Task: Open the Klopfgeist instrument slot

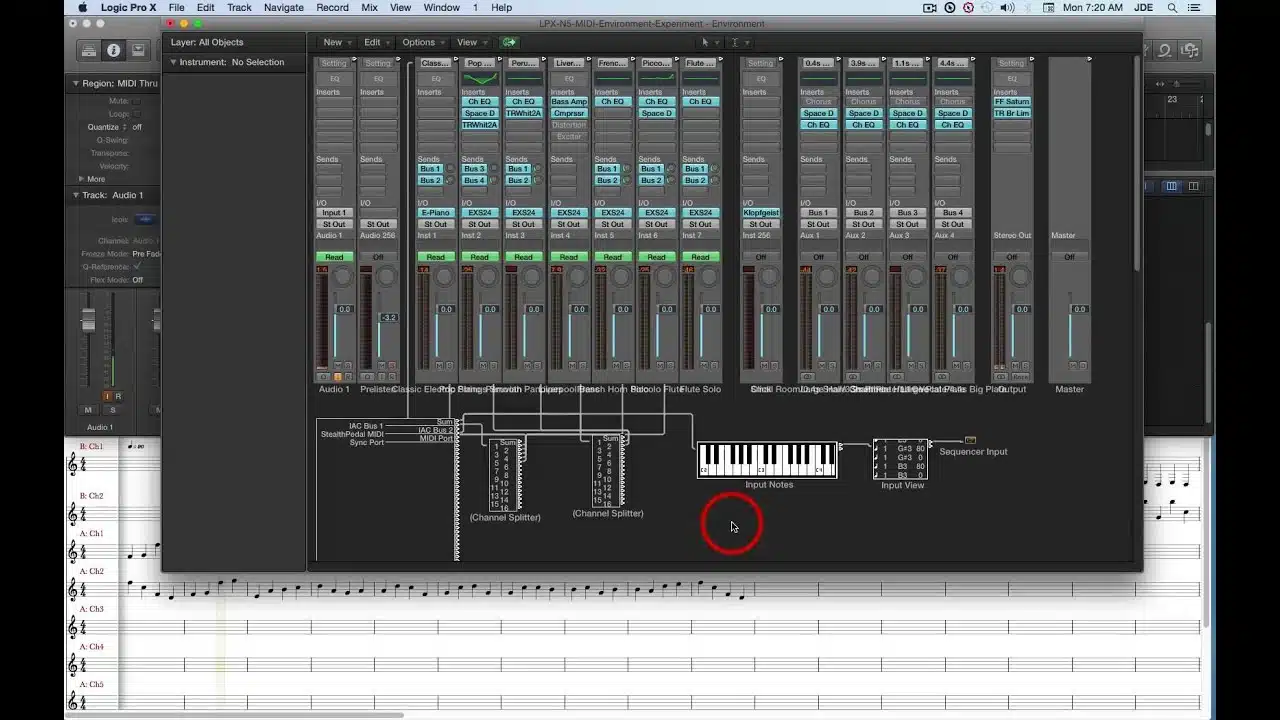Action: click(x=761, y=213)
